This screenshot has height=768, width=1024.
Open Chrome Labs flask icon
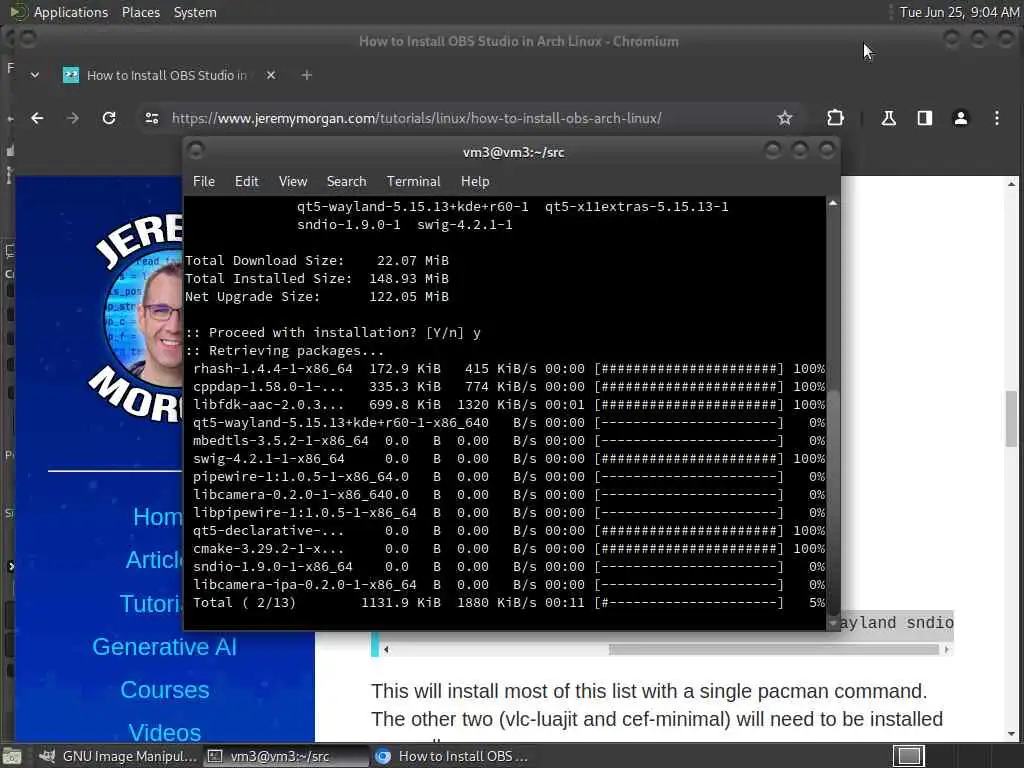[x=888, y=118]
